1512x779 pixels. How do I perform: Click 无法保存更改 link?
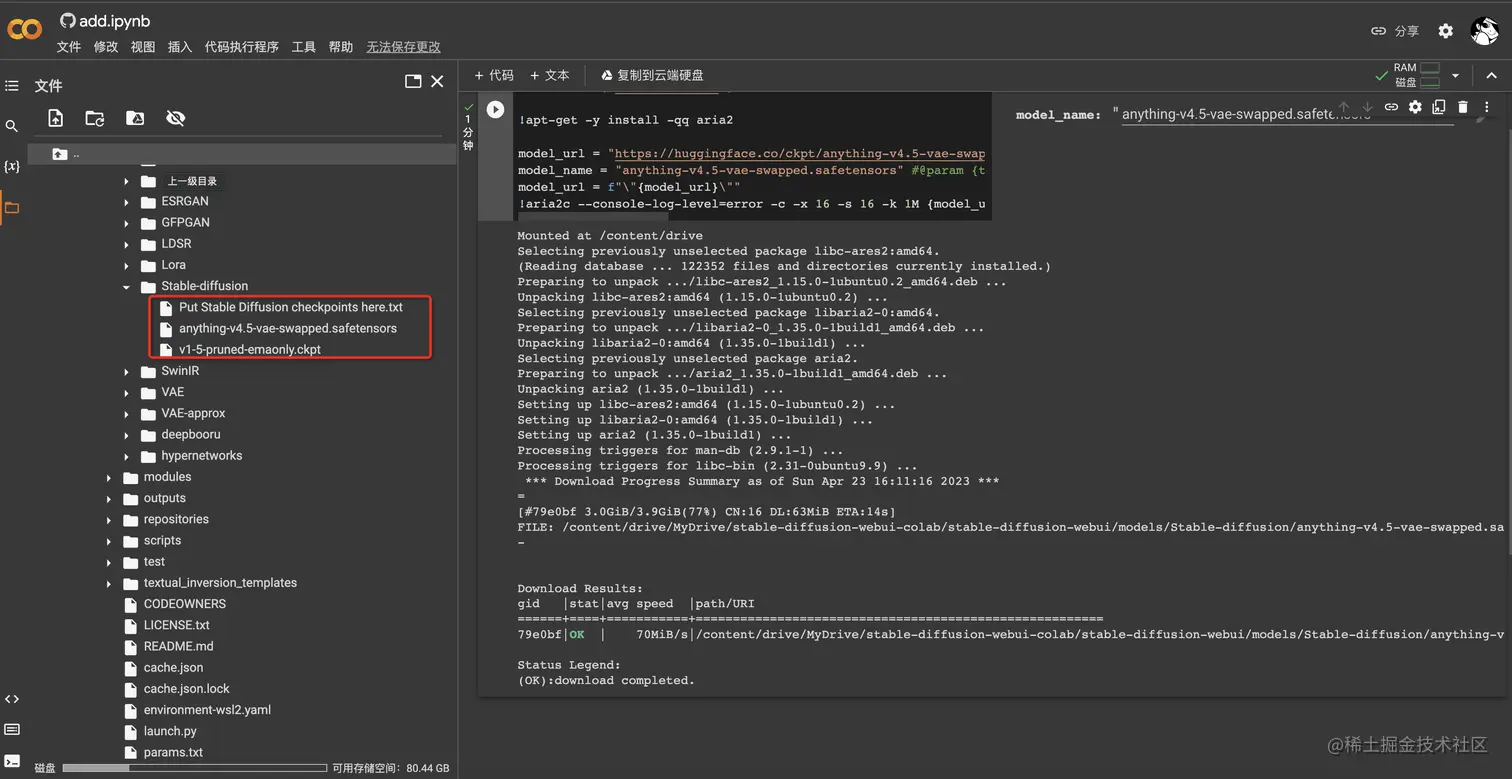403,47
